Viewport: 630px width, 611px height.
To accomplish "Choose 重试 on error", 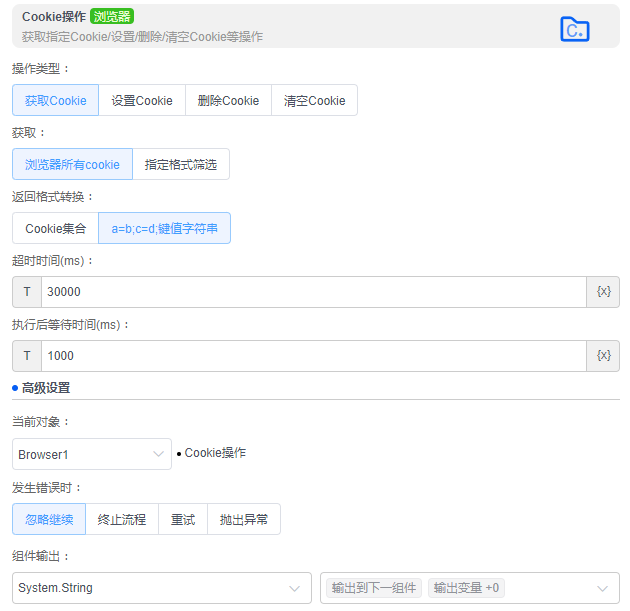I will (183, 519).
